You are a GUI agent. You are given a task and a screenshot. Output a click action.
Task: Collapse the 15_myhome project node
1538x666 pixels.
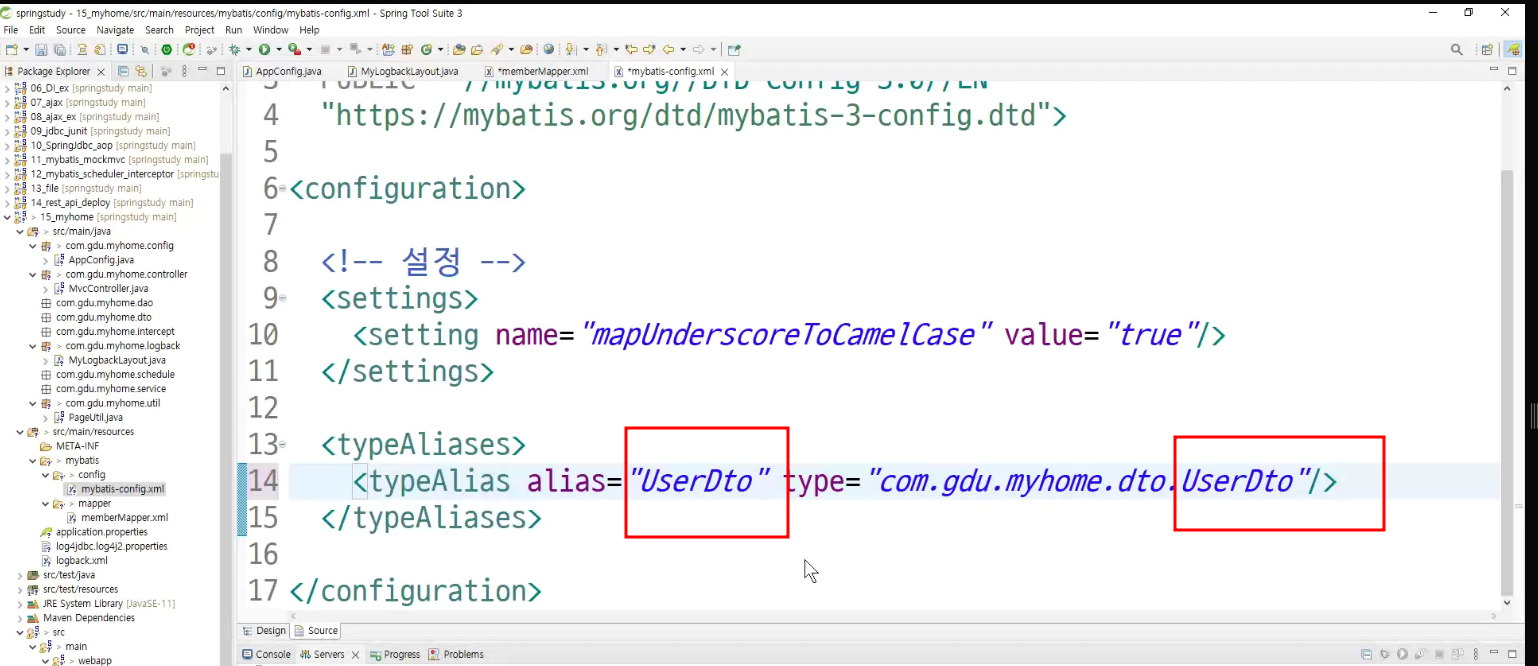coord(8,217)
